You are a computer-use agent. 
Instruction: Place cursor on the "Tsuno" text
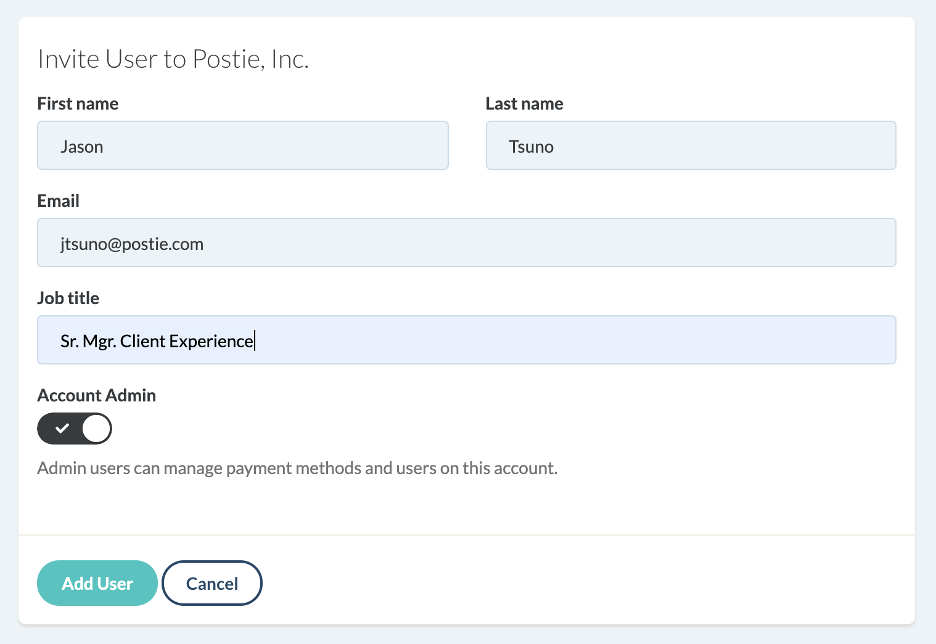click(531, 147)
